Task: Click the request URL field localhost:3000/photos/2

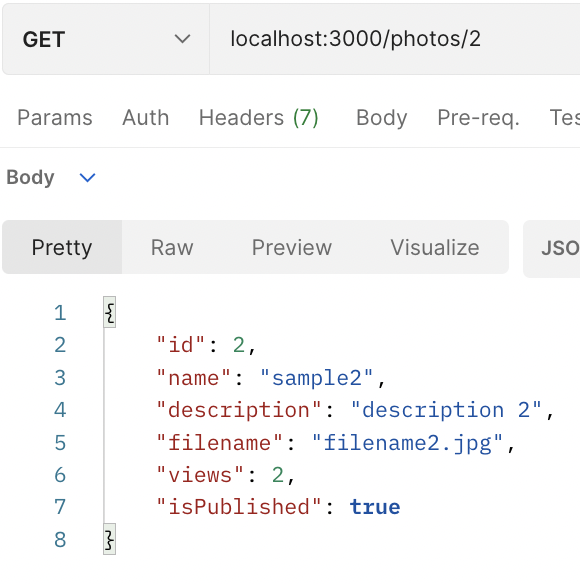Action: click(395, 39)
